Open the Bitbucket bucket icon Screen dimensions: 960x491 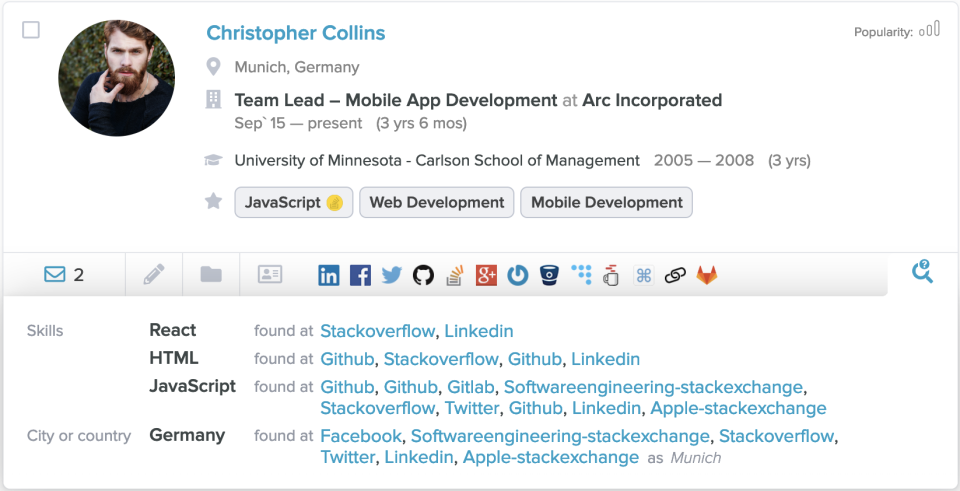pos(549,275)
